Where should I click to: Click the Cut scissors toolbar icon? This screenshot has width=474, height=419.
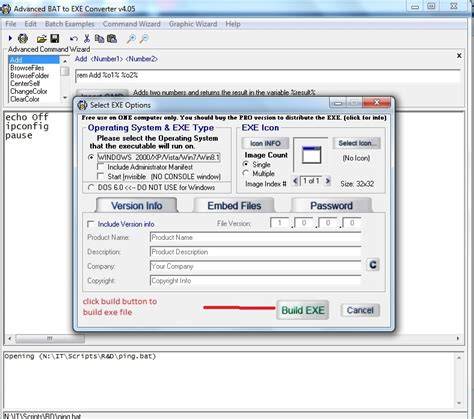point(87,39)
